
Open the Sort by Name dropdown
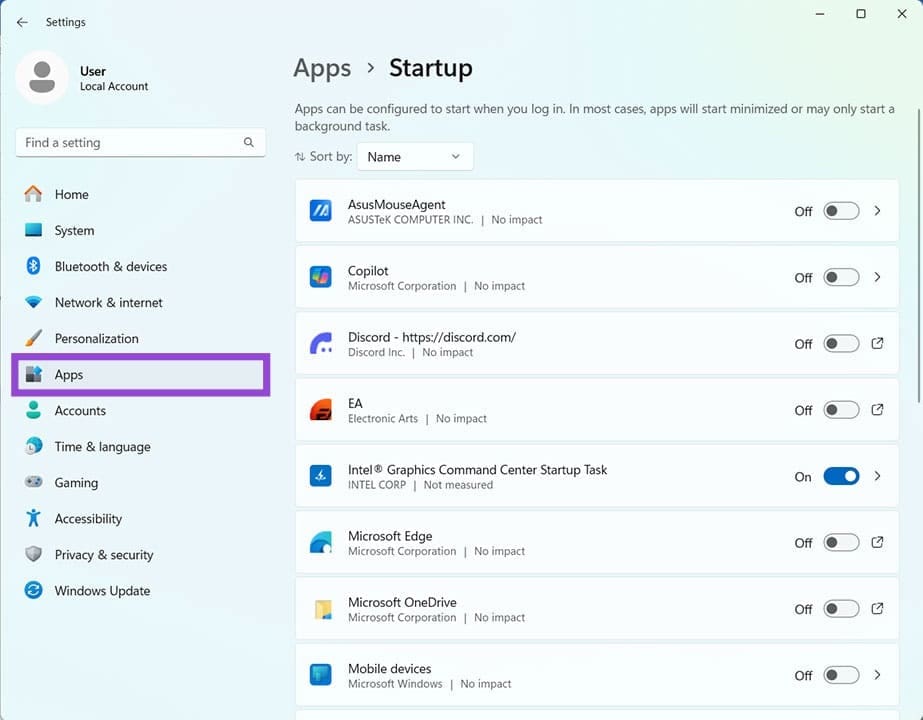[x=414, y=157]
